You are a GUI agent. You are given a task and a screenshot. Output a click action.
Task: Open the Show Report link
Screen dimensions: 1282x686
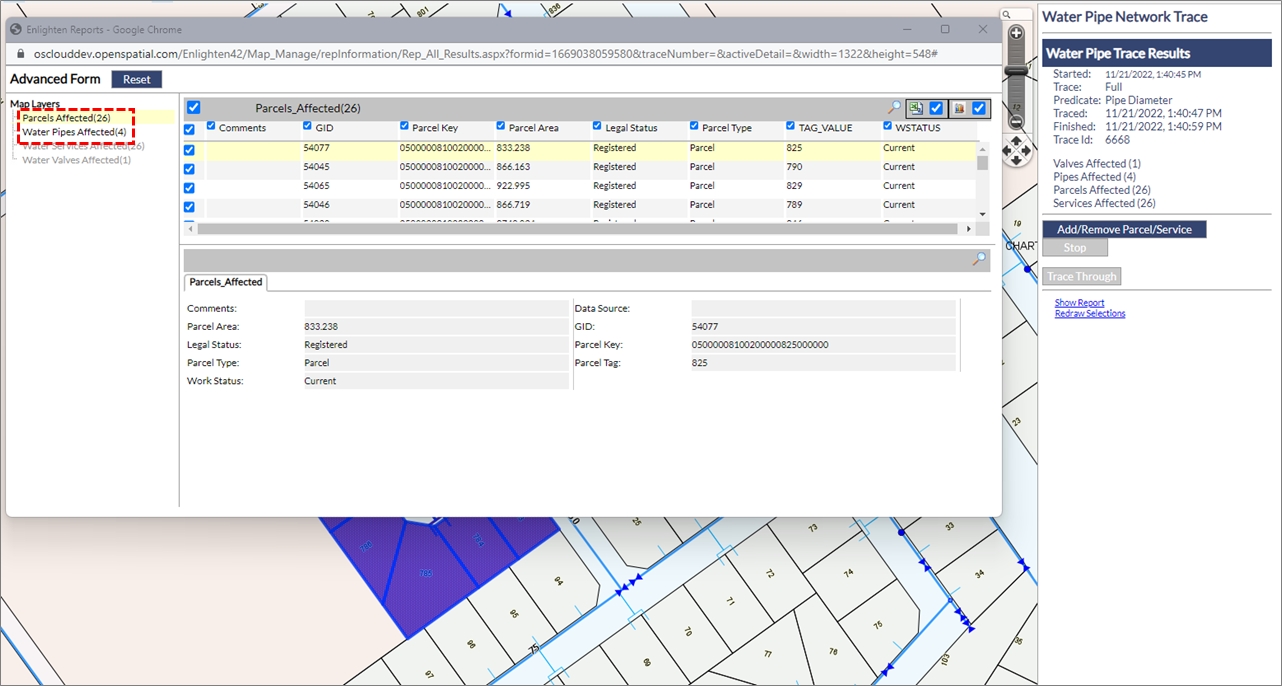[x=1079, y=303]
